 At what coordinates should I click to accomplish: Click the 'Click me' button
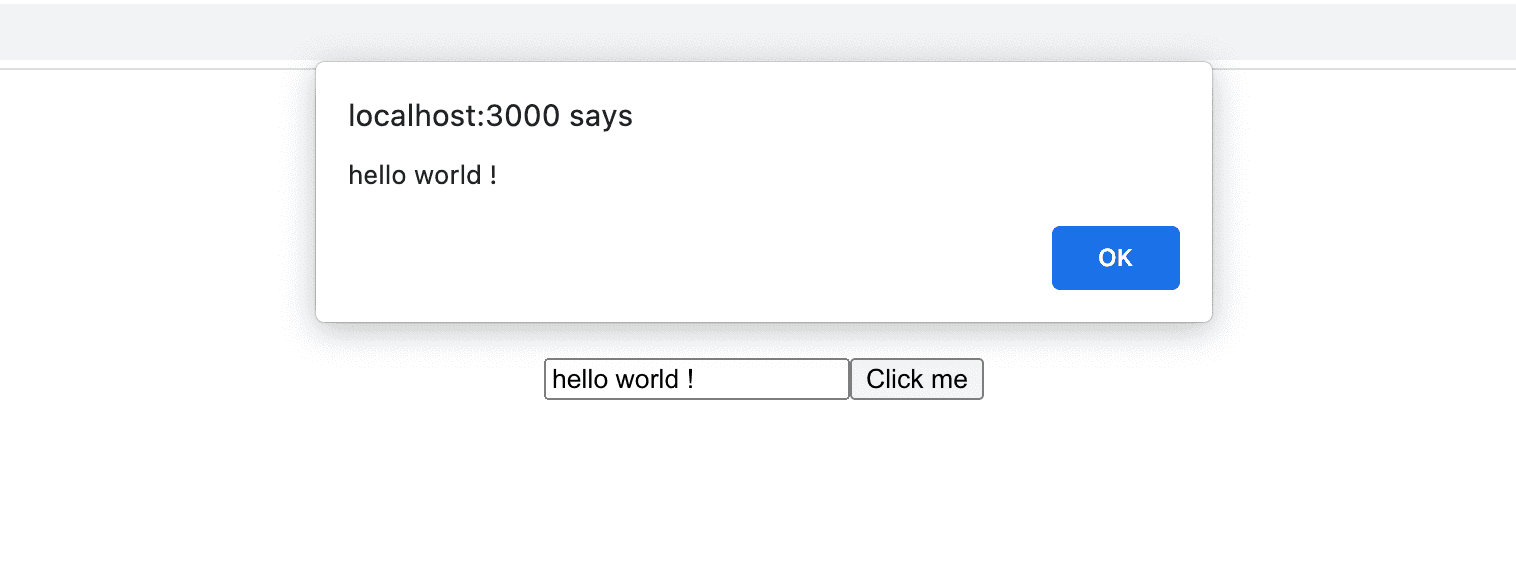click(916, 379)
